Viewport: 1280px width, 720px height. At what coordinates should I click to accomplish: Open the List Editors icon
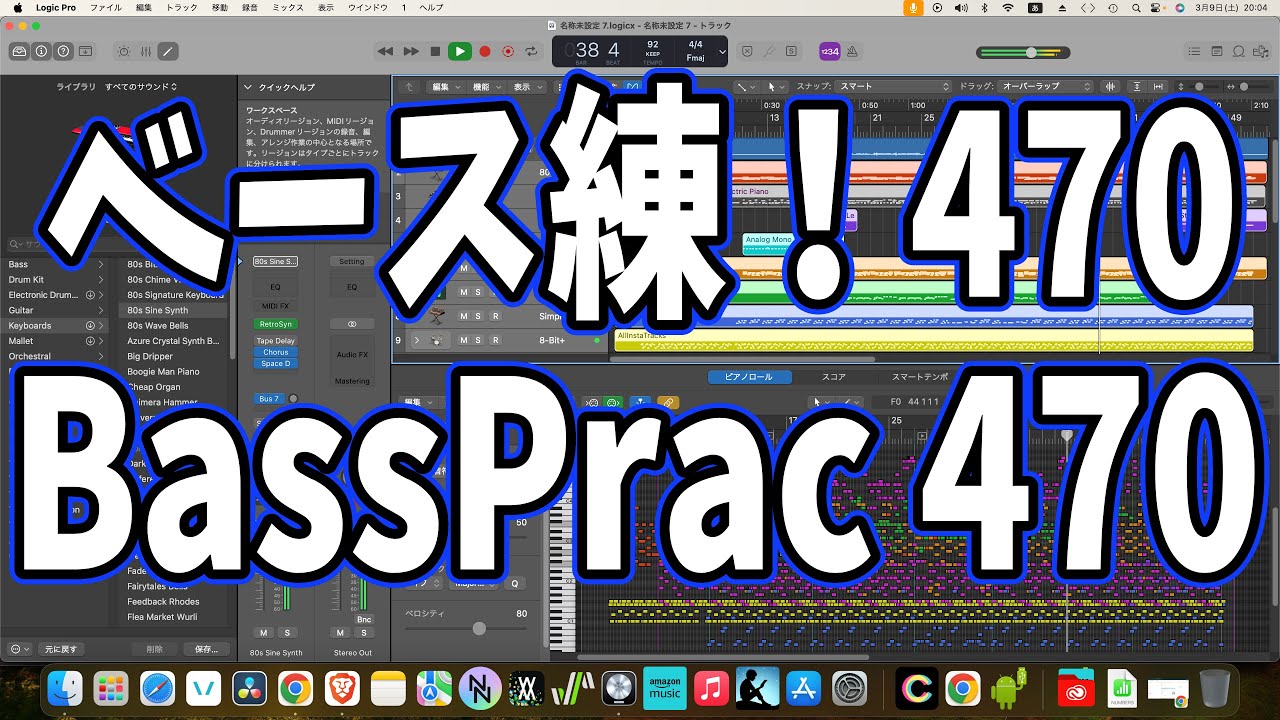click(x=1193, y=51)
